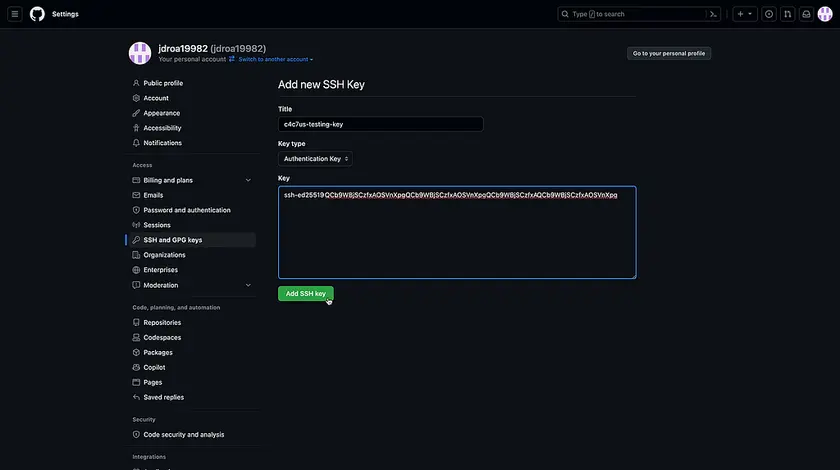The width and height of the screenshot is (840, 470).
Task: Click the Code security shield icon
Action: [x=136, y=435]
